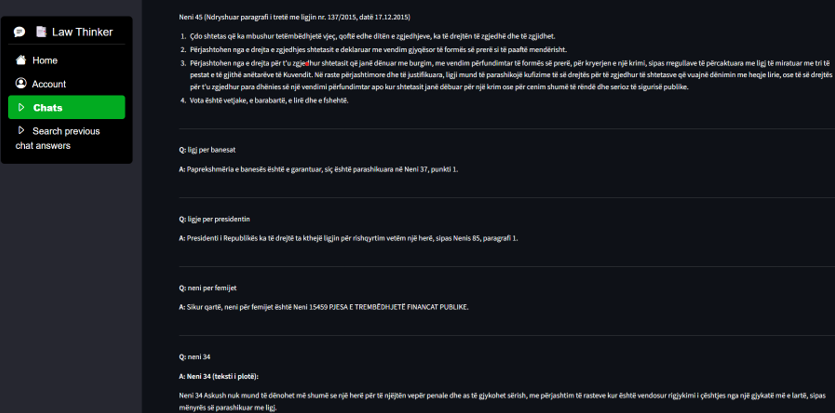Click the answer about Paprekshmëria e banesës

(318, 169)
